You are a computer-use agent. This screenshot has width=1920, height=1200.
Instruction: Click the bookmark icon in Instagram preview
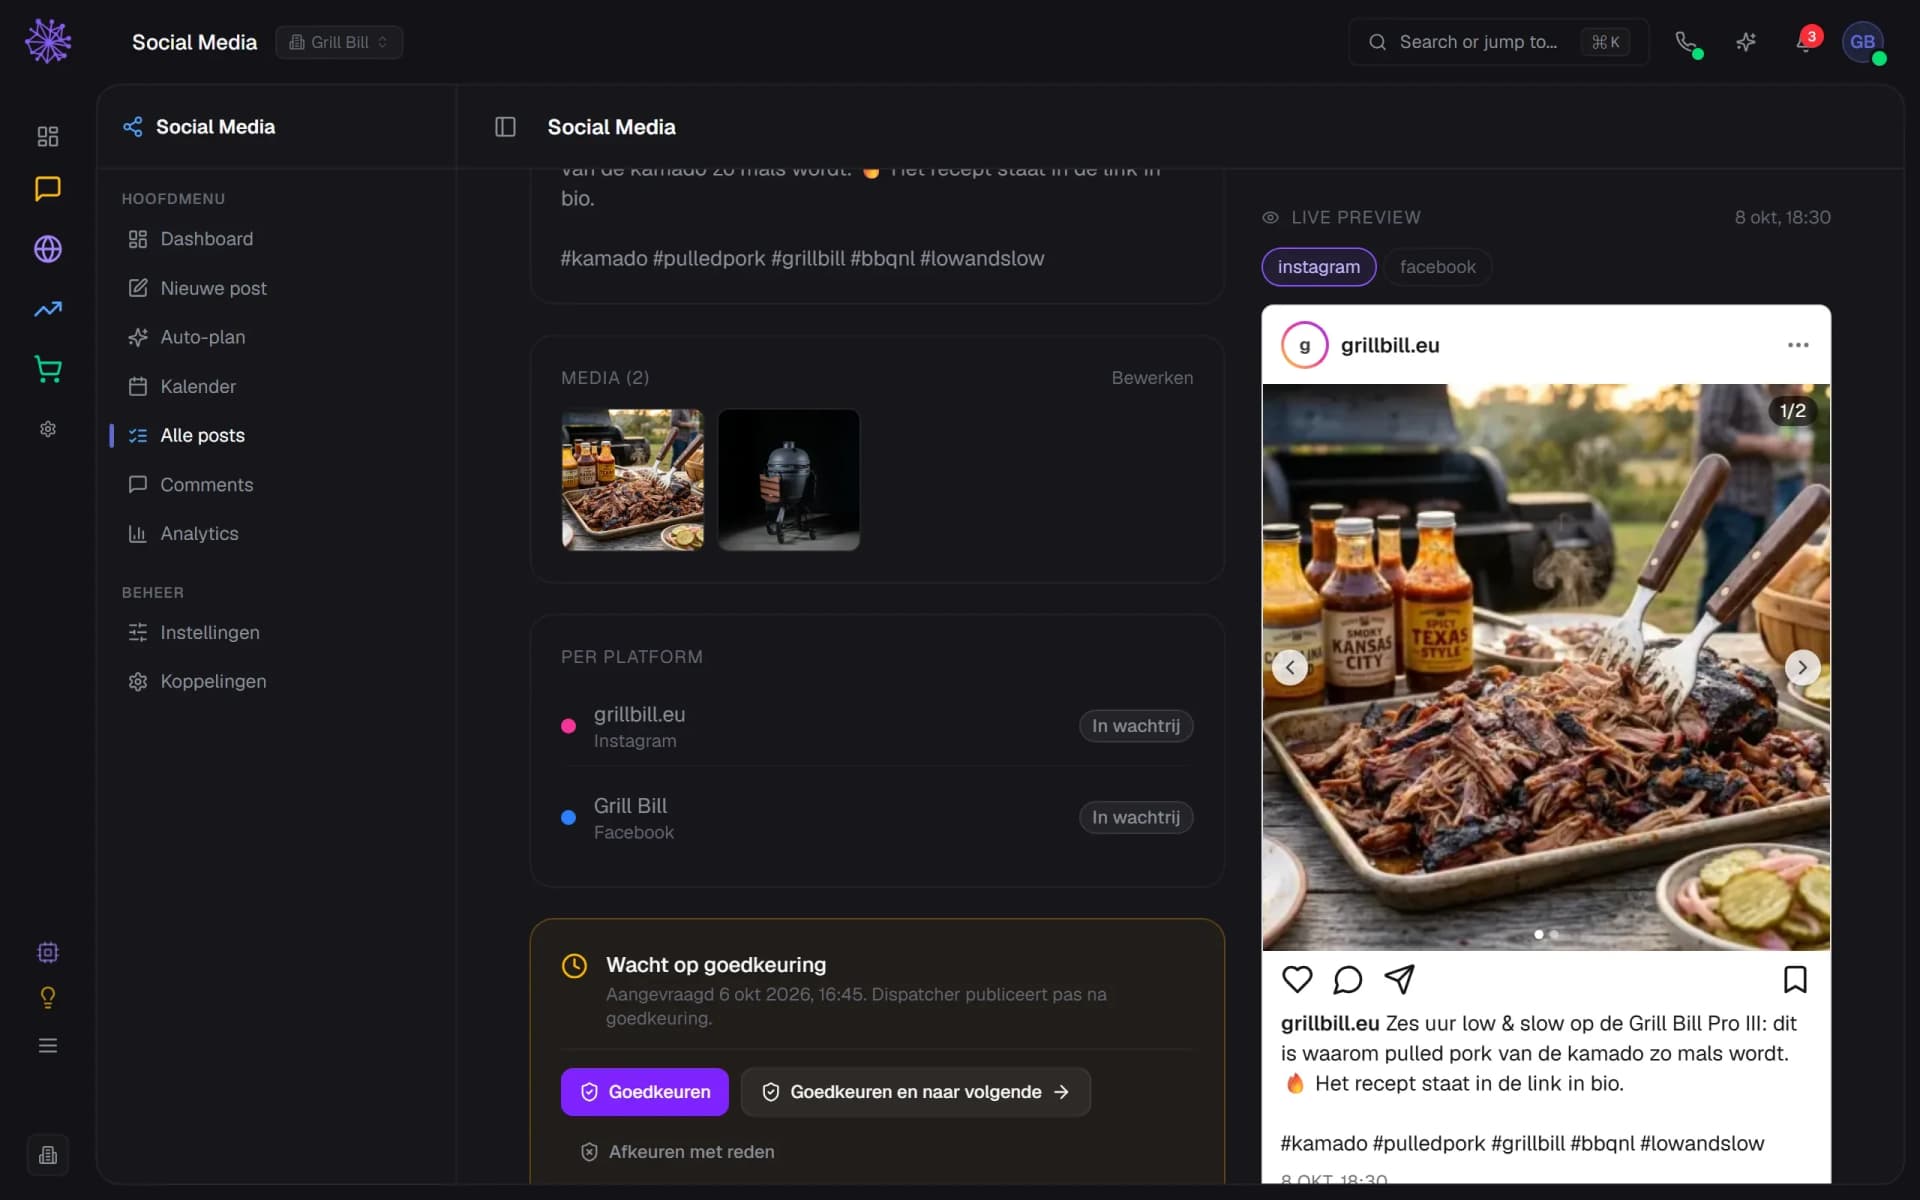click(x=1795, y=979)
